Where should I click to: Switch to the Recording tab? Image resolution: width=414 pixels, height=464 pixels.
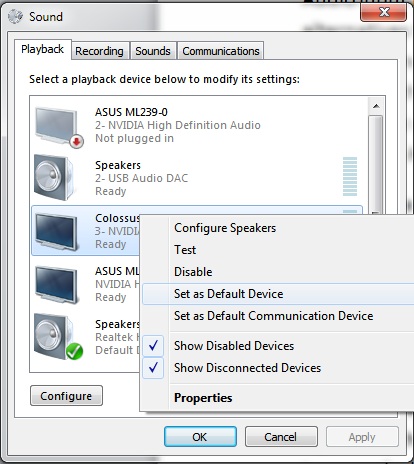point(99,51)
